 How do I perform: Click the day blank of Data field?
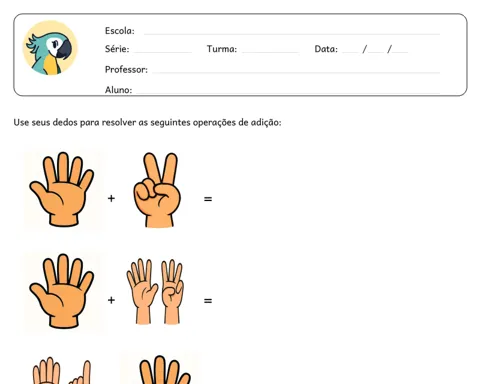350,52
